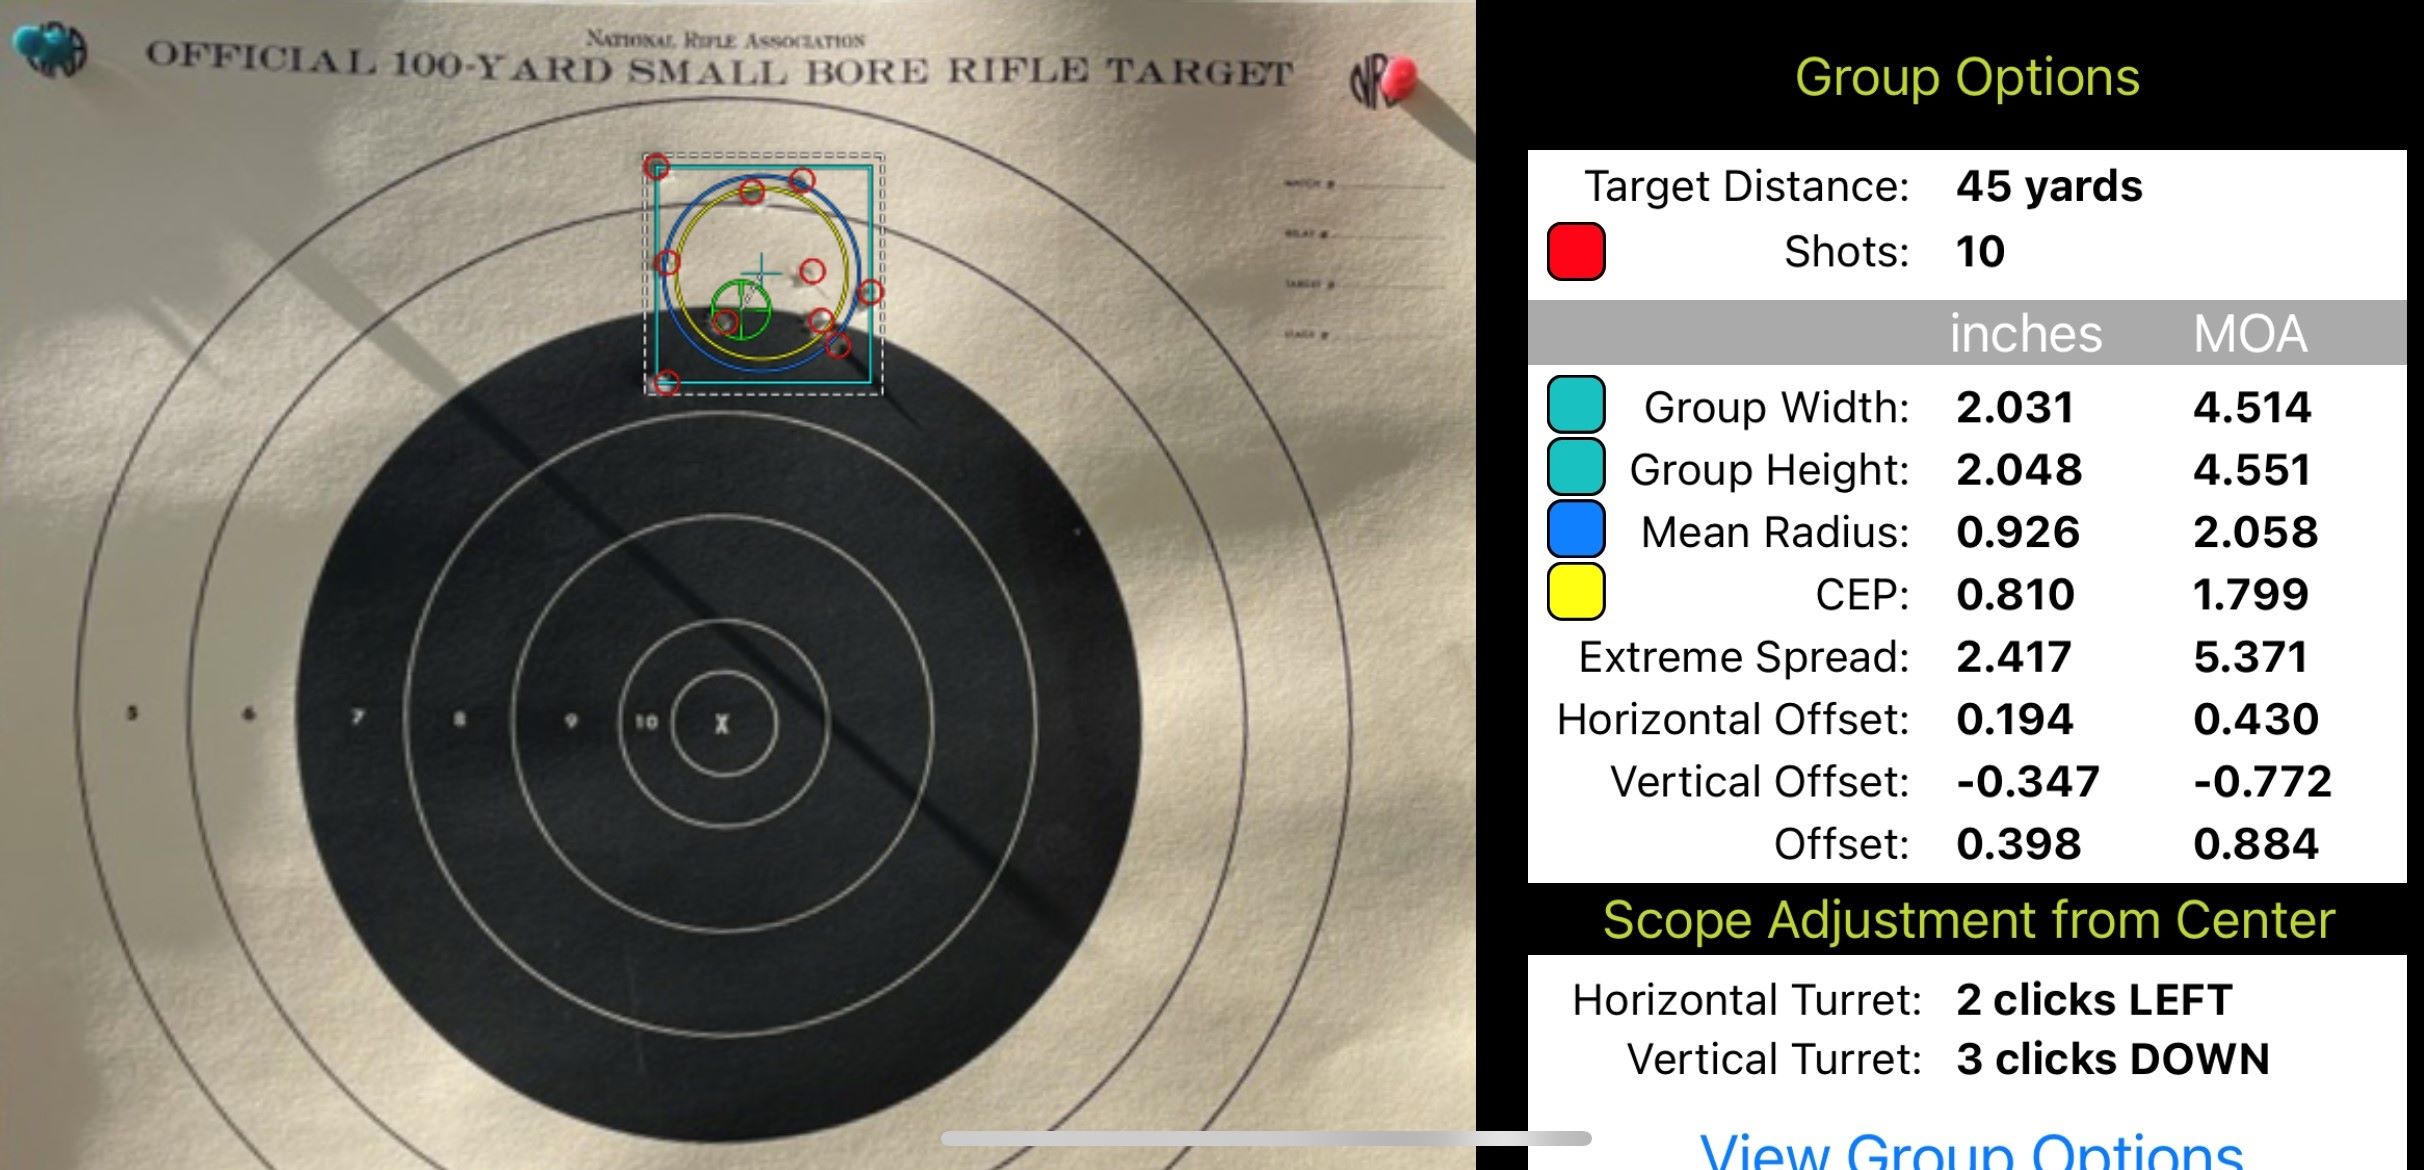The image size is (2424, 1170).
Task: Click the teal swatch beside Group Width
Action: (x=1576, y=405)
